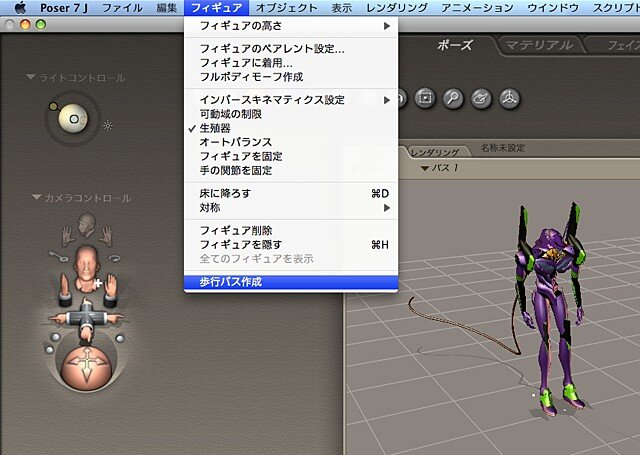This screenshot has height=455, width=640.
Task: Open the 対称 submenu
Action: (291, 208)
